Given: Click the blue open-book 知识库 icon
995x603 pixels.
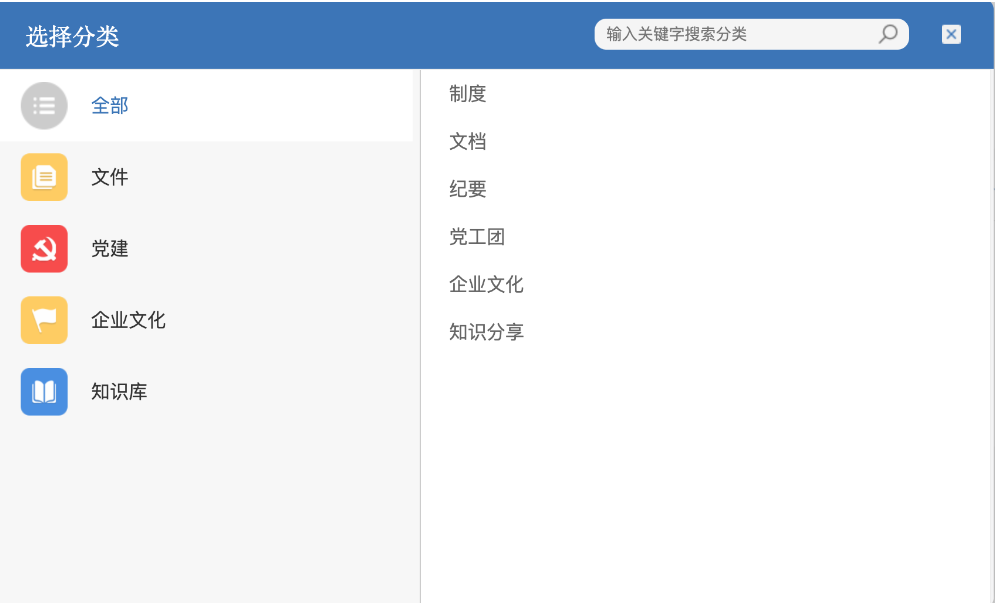Looking at the screenshot, I should [44, 392].
